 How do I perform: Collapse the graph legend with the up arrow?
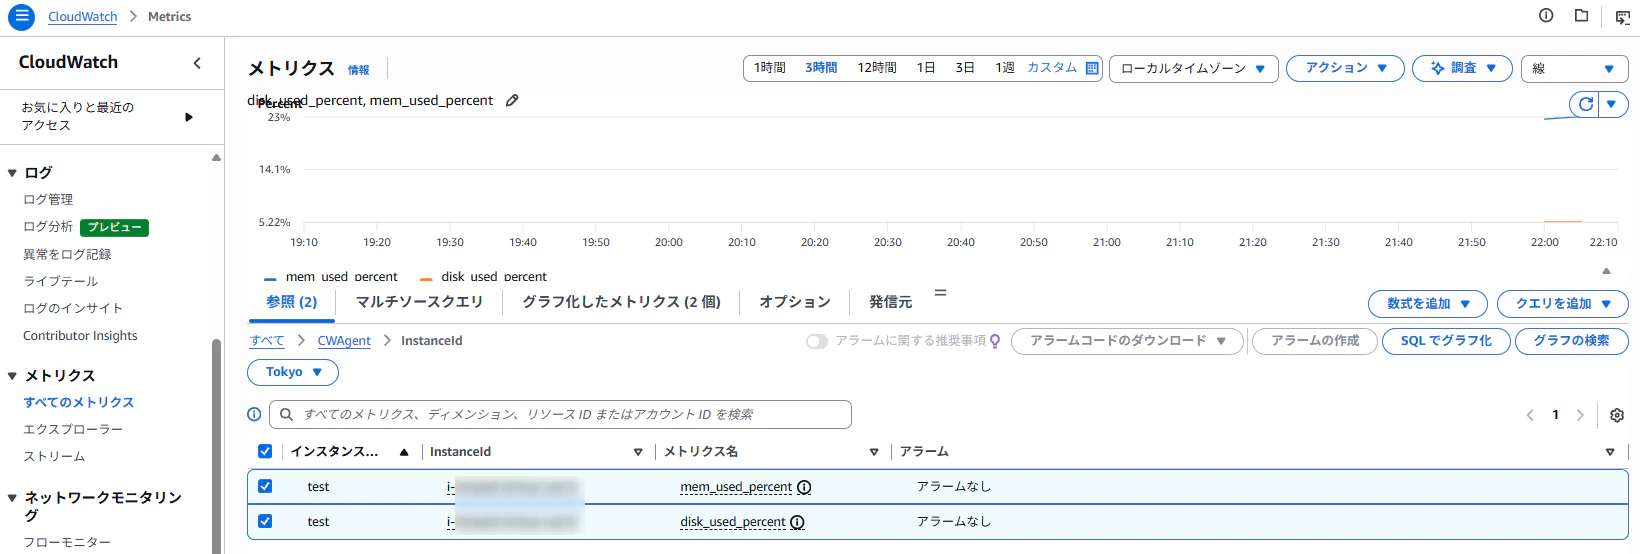click(x=1606, y=271)
